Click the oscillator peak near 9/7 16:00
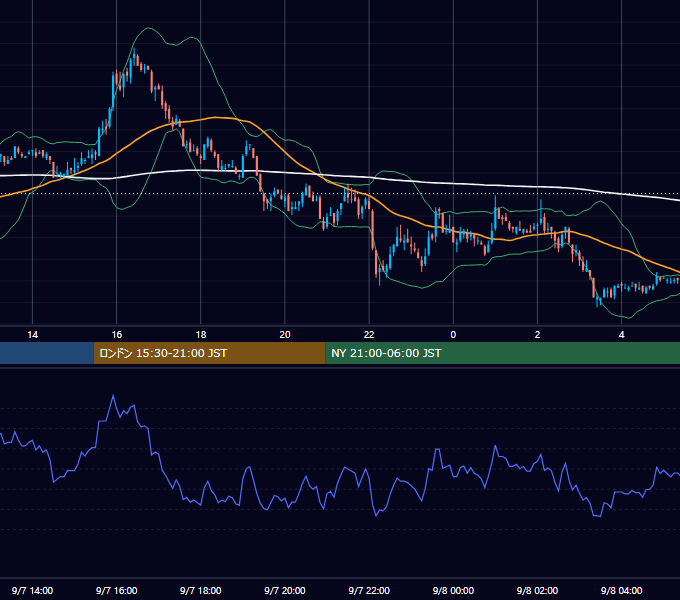 pos(113,396)
